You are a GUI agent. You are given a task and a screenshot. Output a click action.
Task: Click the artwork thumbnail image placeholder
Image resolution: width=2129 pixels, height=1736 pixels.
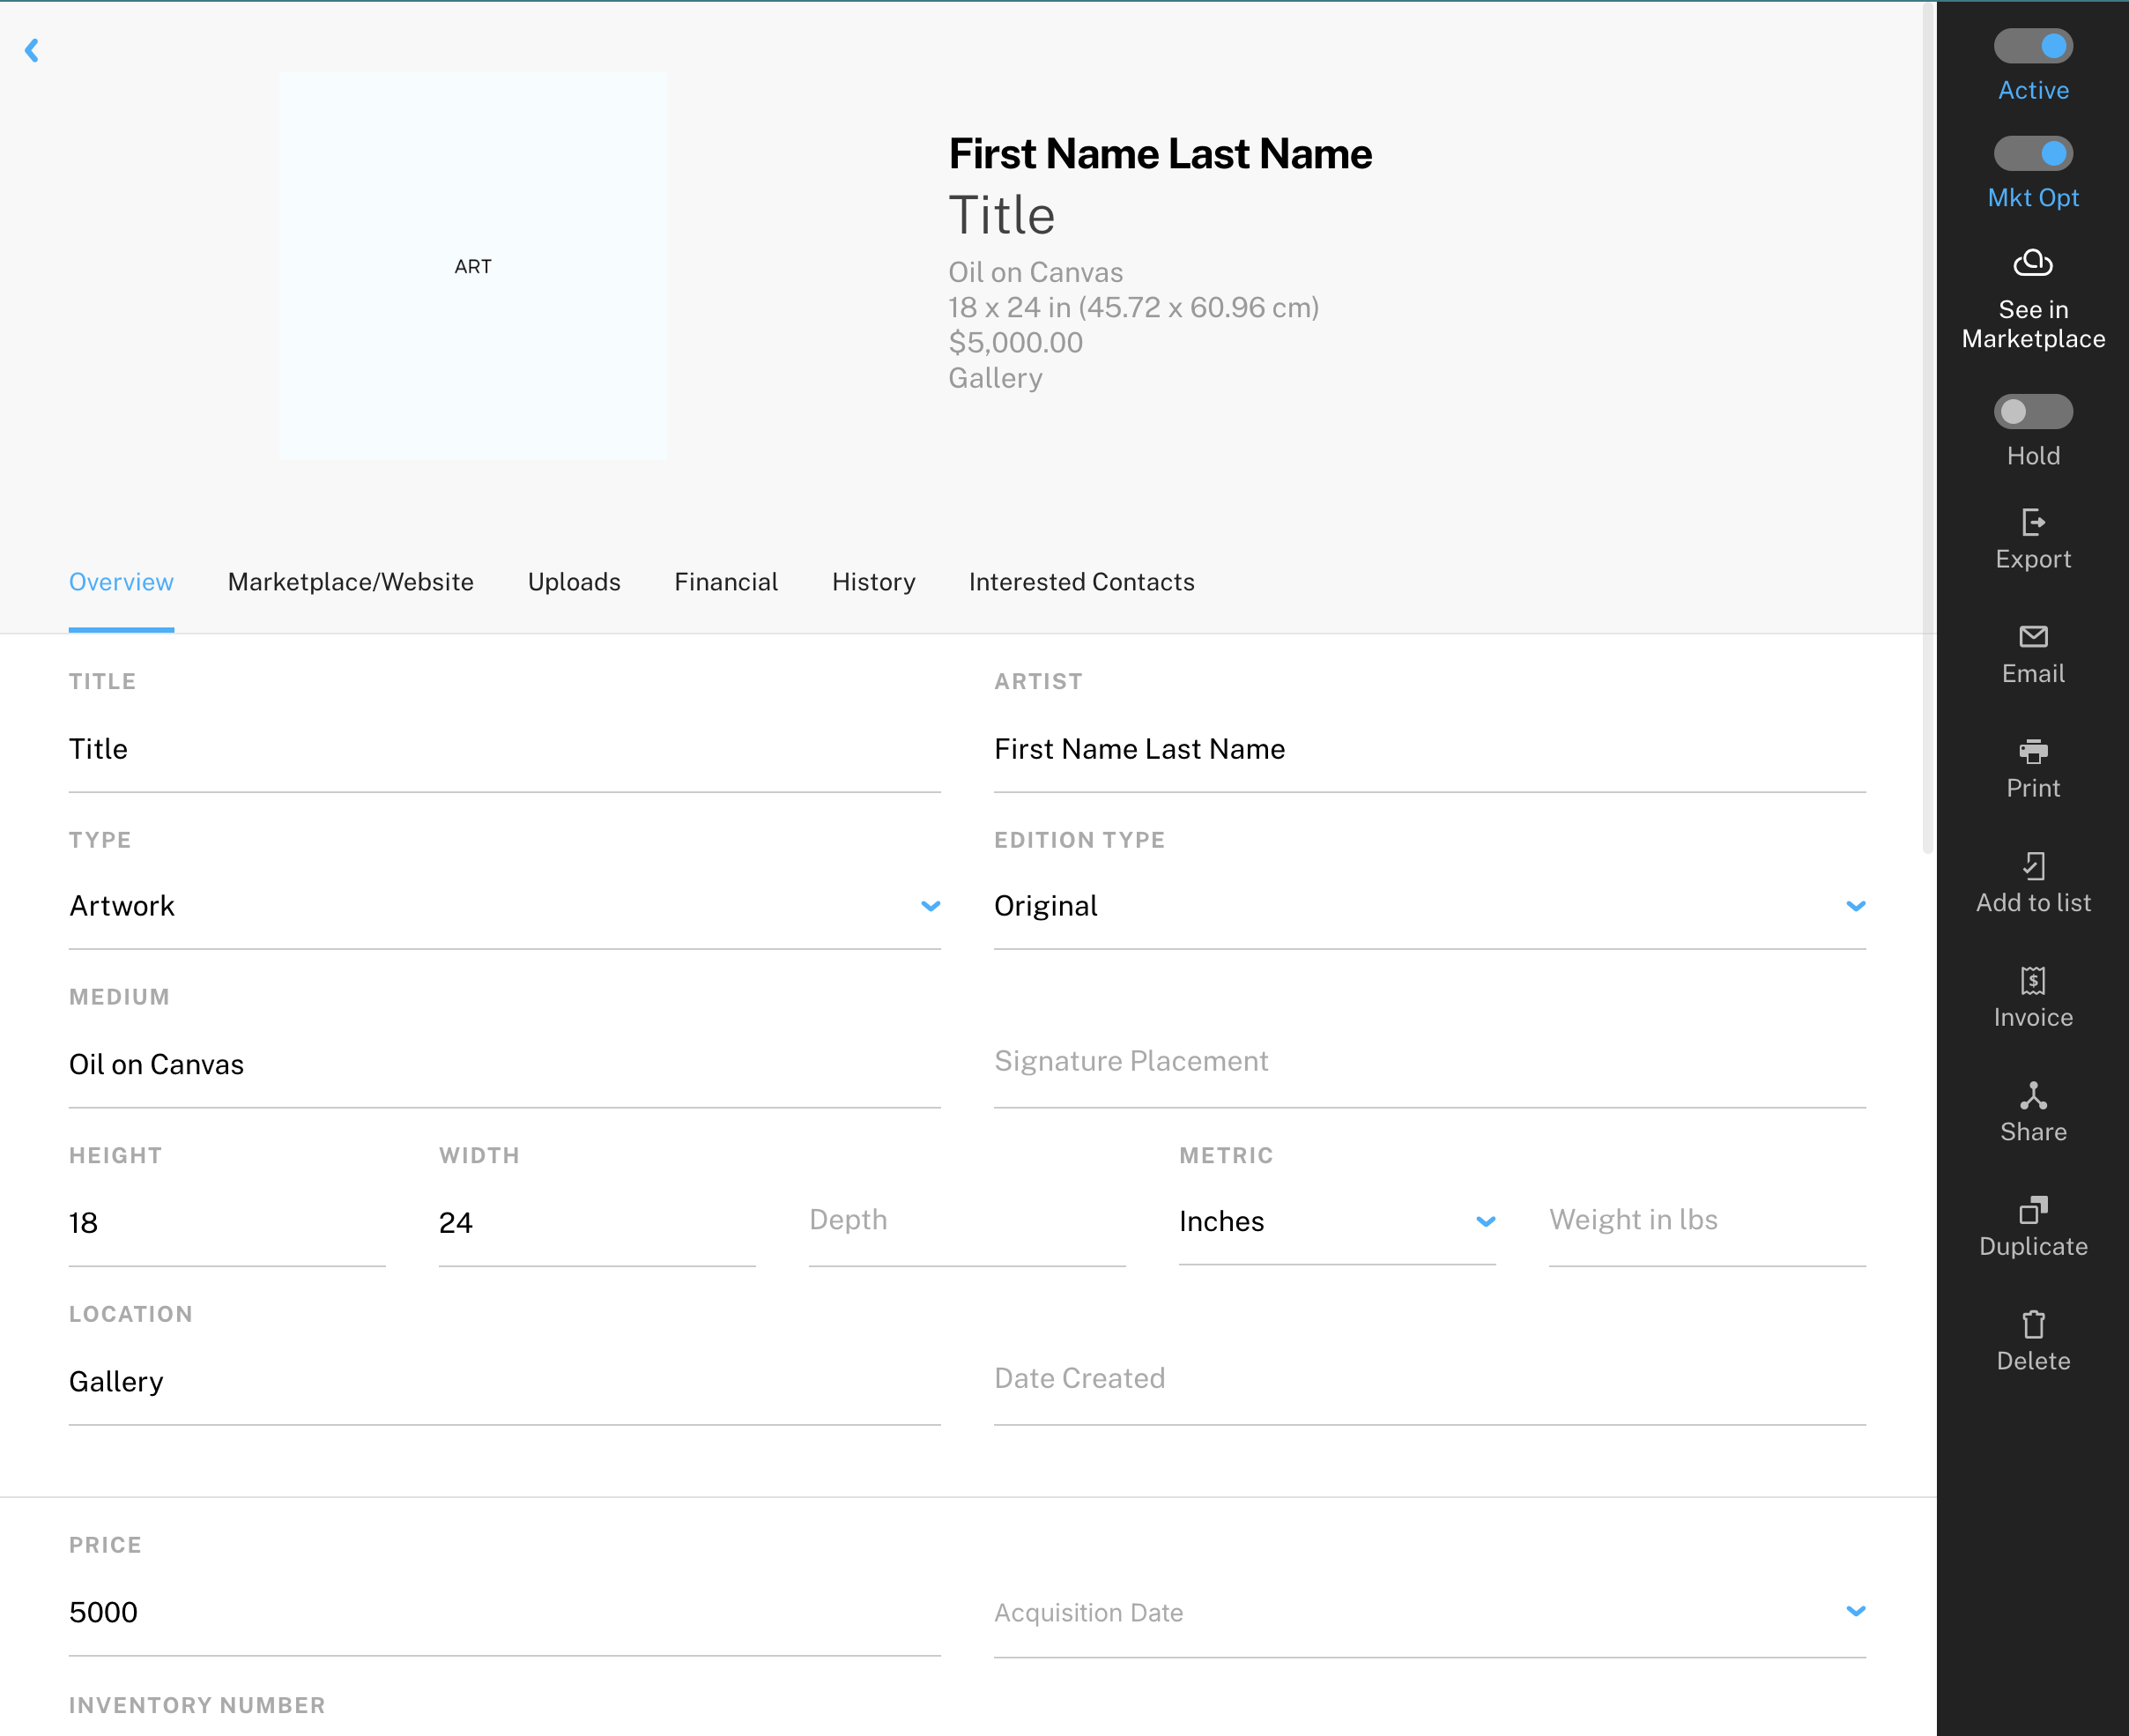(x=471, y=265)
